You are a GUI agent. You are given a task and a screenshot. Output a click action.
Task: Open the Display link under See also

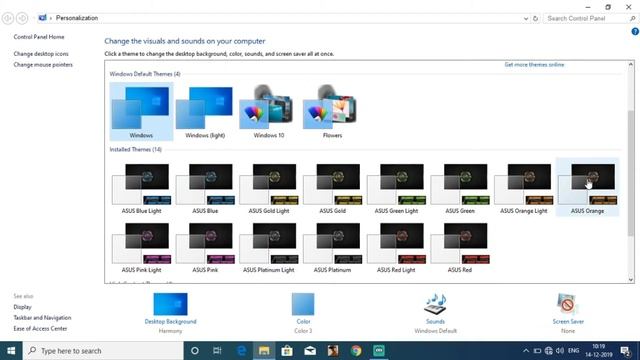pyautogui.click(x=22, y=307)
